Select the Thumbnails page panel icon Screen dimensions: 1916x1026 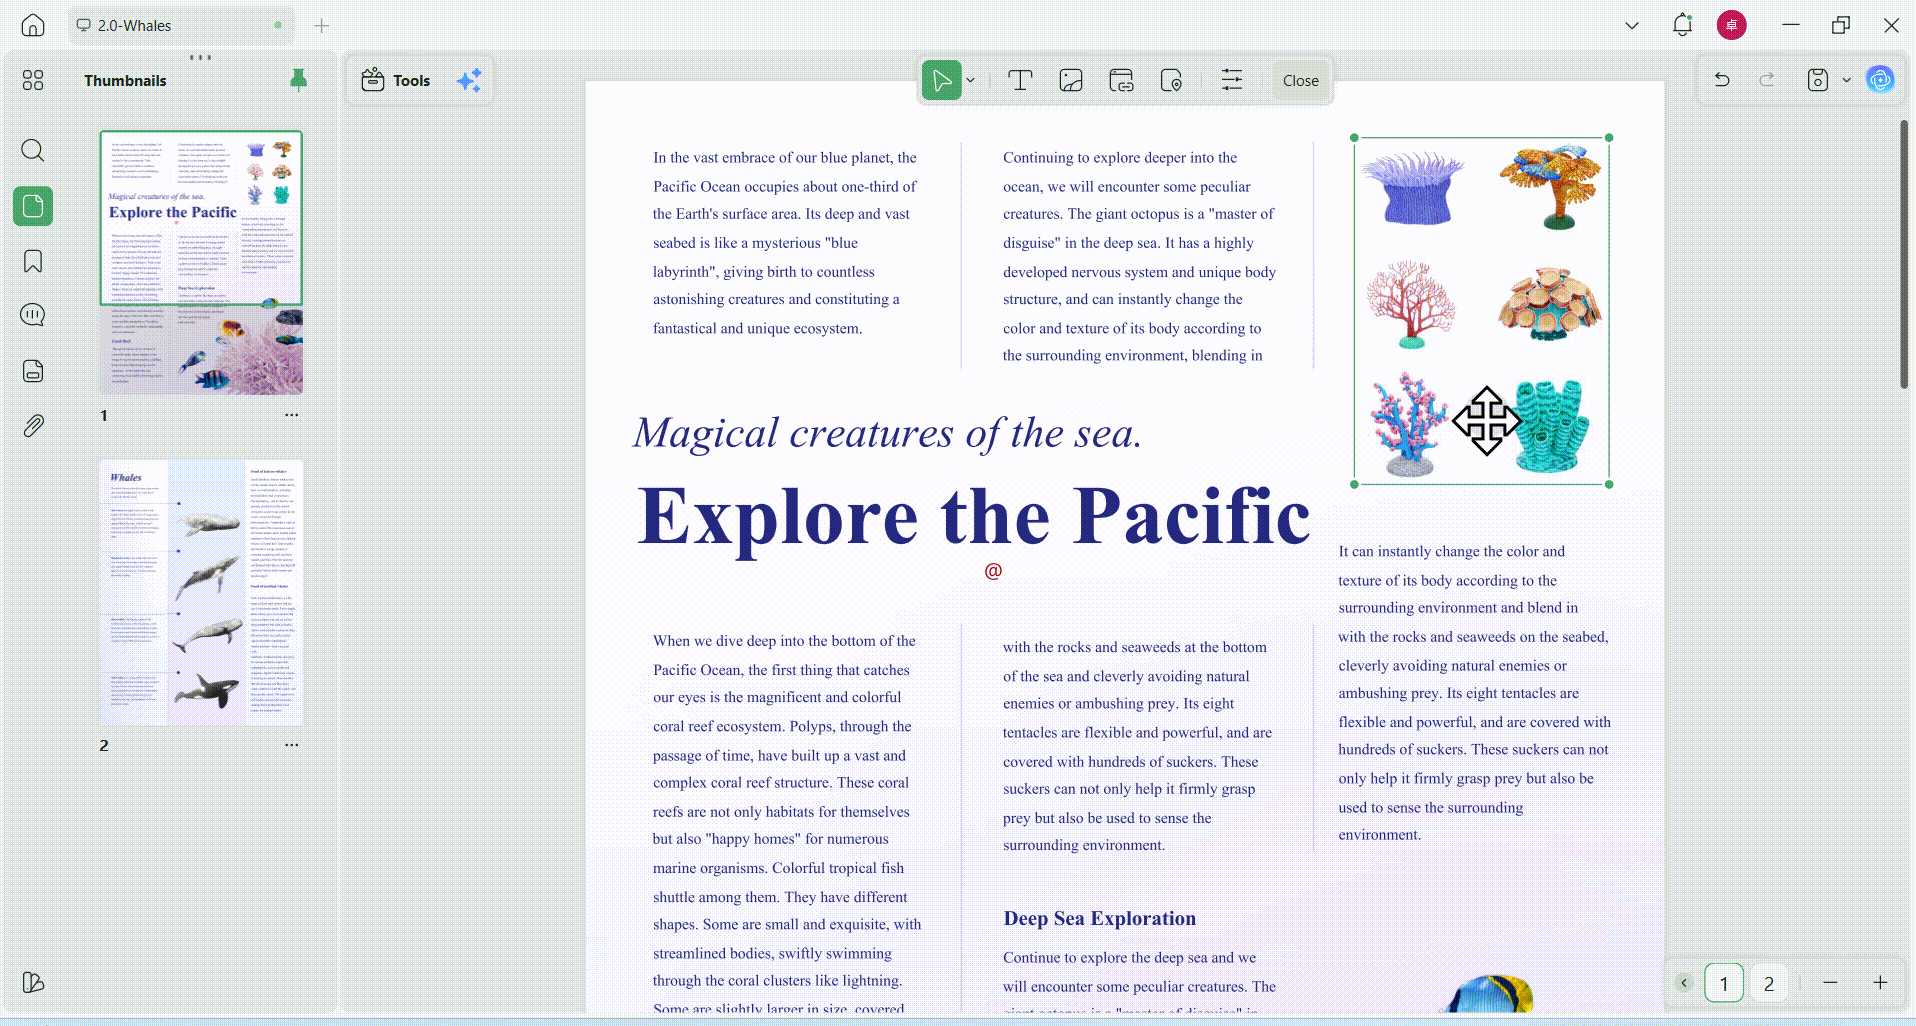pos(33,206)
